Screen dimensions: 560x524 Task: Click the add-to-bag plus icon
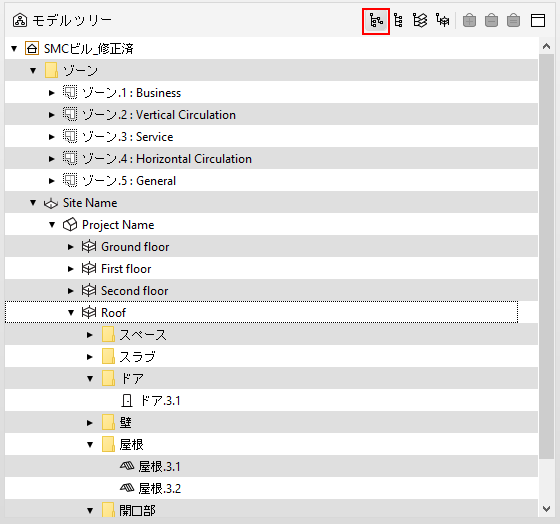click(469, 21)
